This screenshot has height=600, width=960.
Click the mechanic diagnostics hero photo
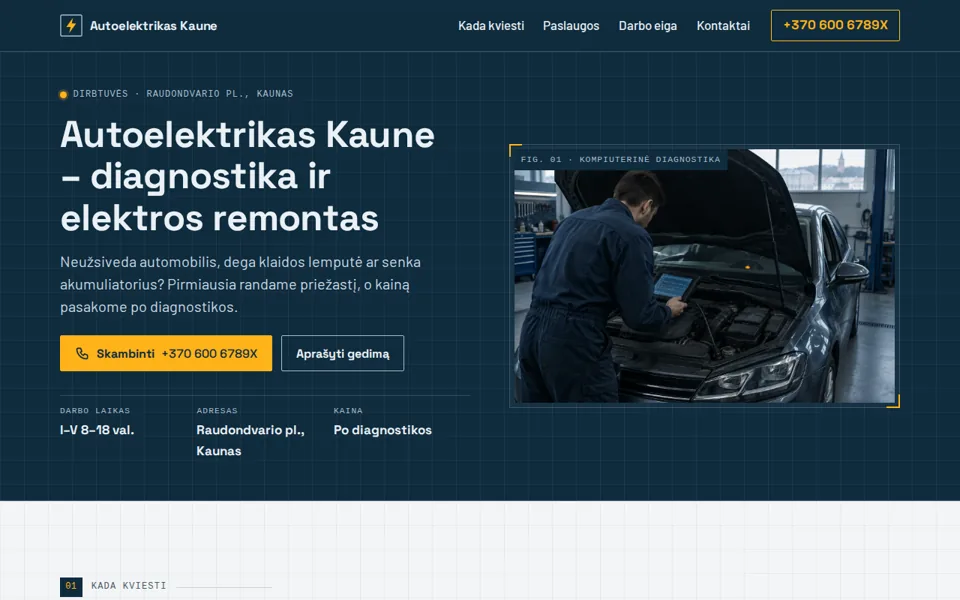click(x=704, y=276)
